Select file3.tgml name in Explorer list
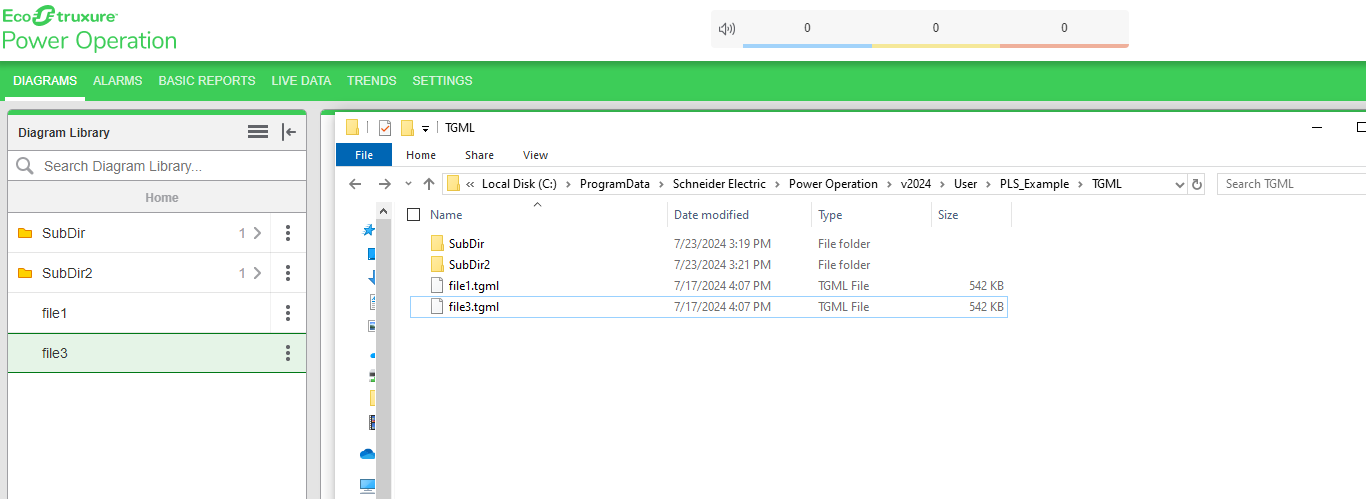Image resolution: width=1366 pixels, height=499 pixels. coord(474,307)
